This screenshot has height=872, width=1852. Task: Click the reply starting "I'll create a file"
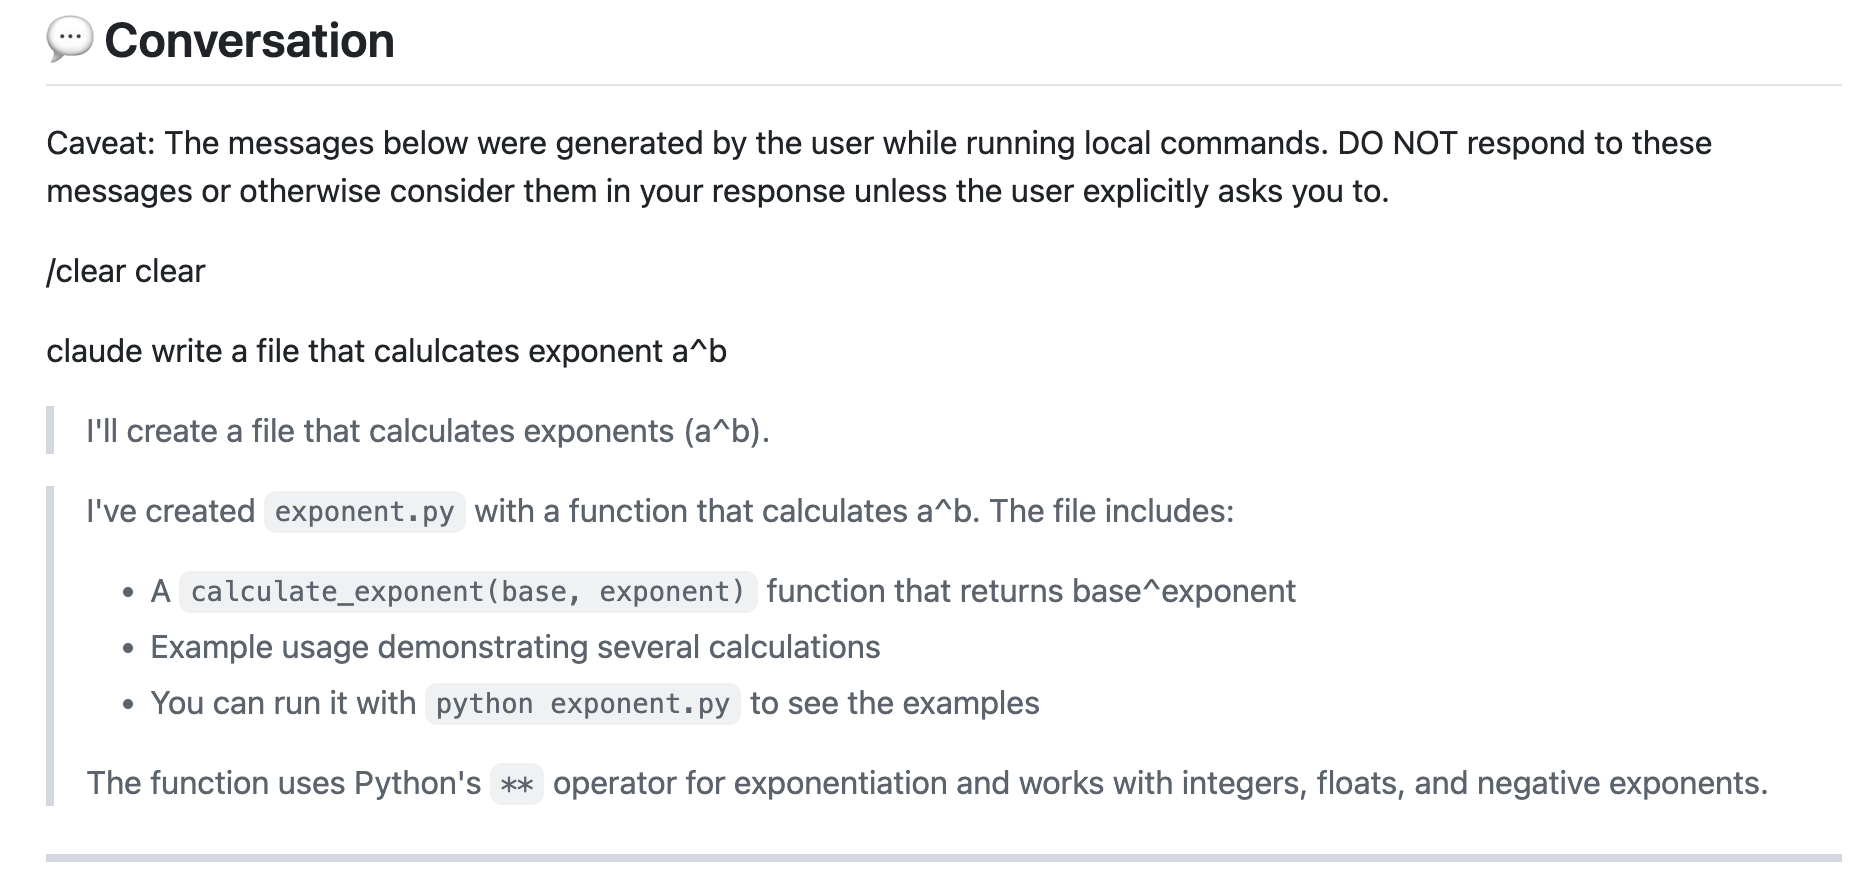428,431
